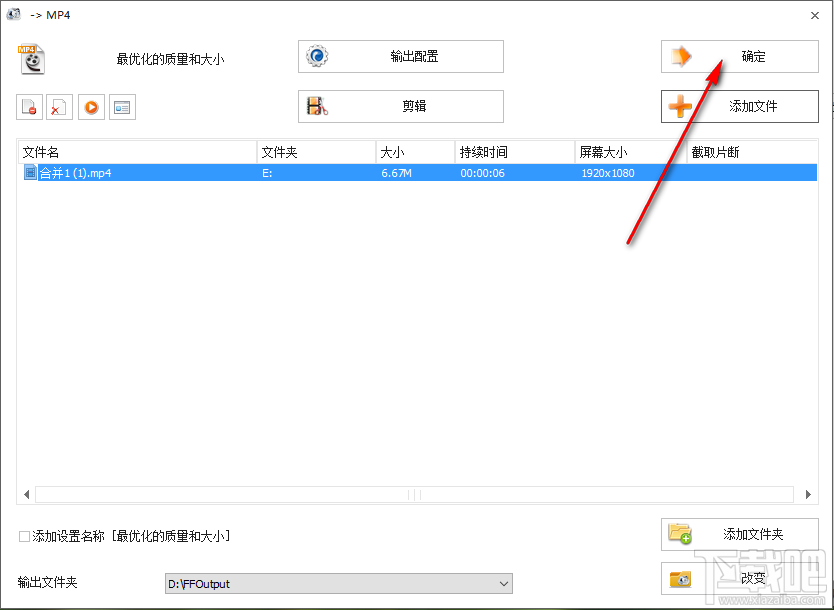The image size is (834, 610).
Task: Click the 改变 change folder button
Action: (739, 578)
